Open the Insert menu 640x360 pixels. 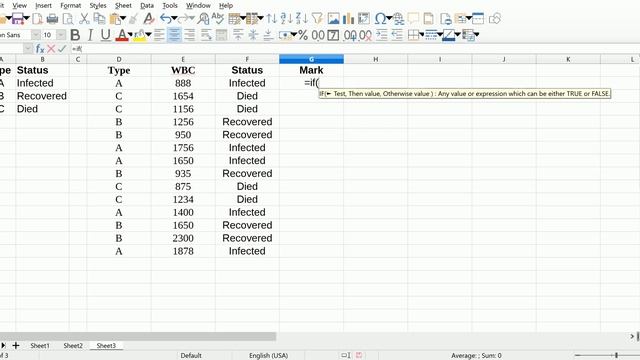click(x=43, y=6)
